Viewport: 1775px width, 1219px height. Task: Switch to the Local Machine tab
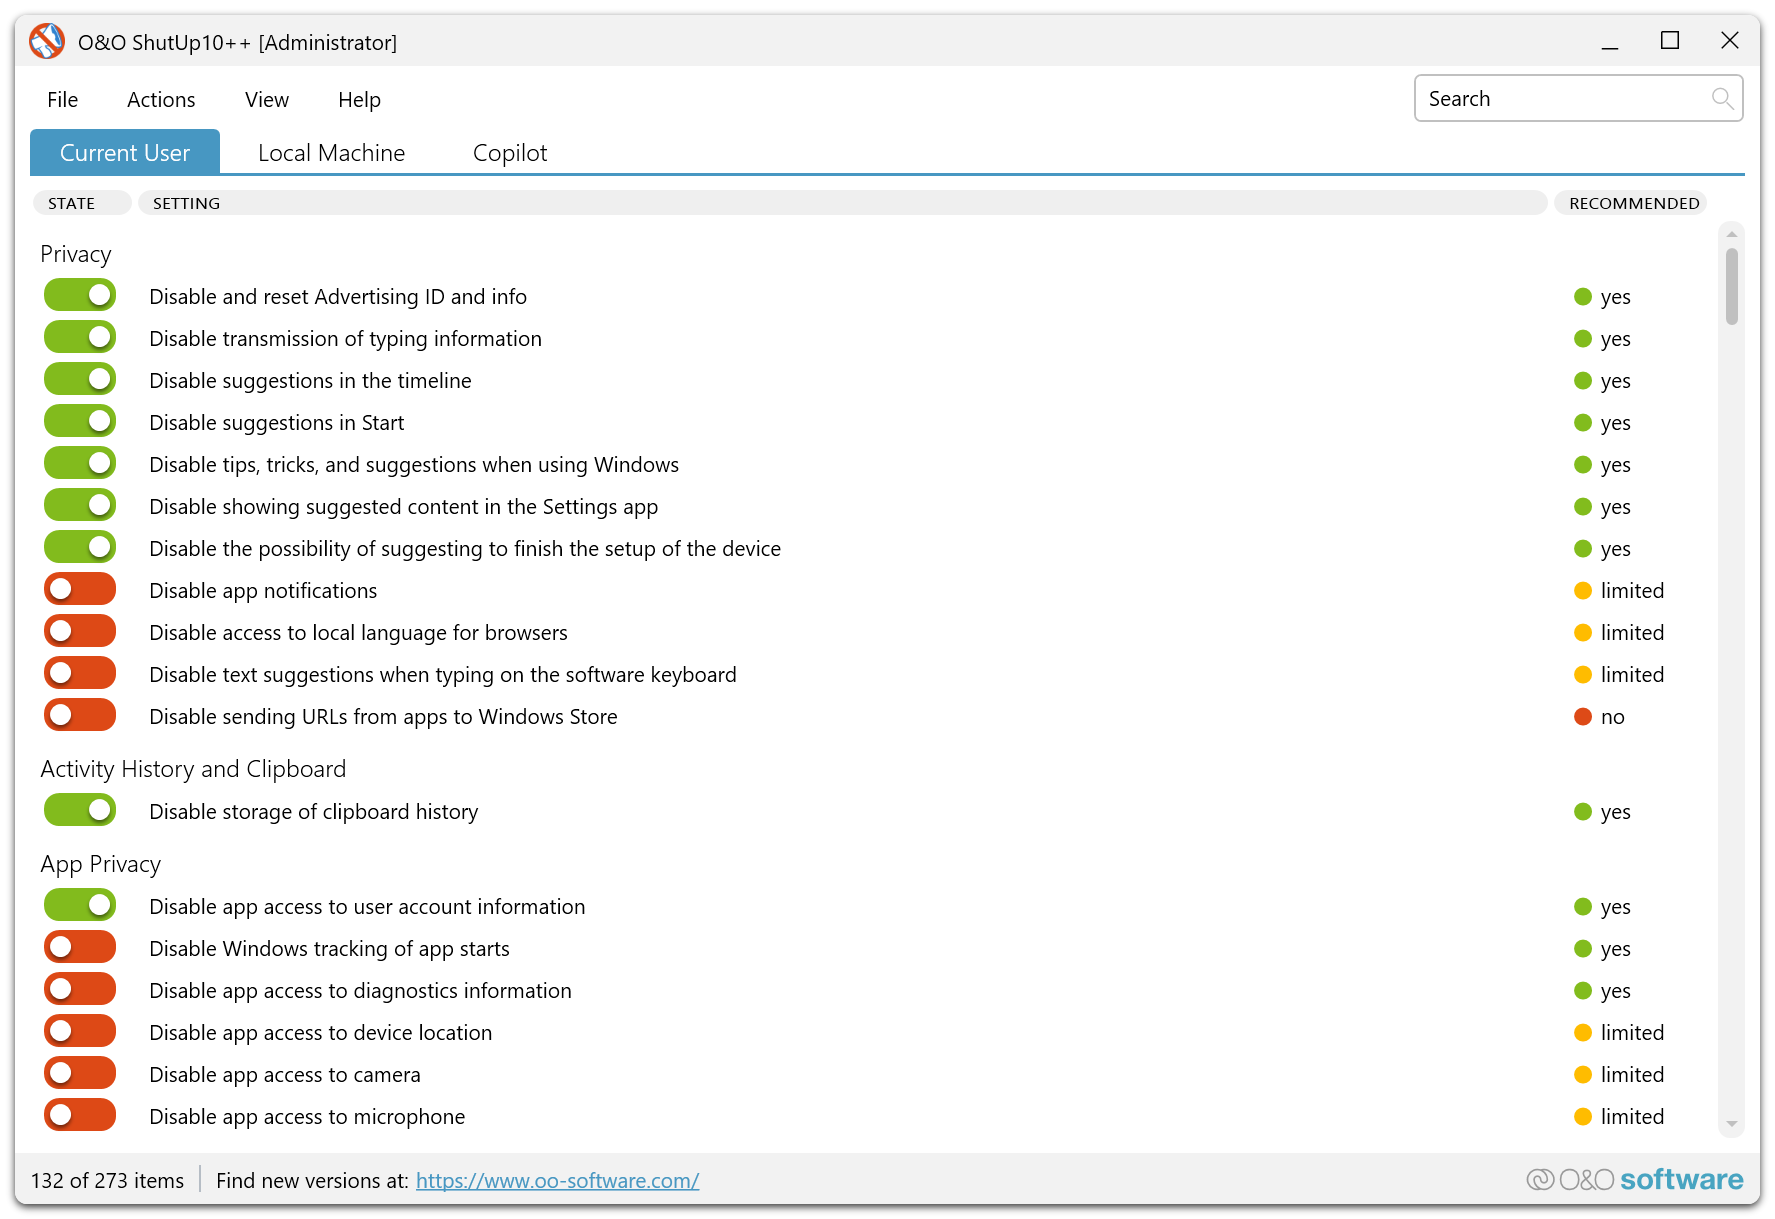(x=331, y=153)
